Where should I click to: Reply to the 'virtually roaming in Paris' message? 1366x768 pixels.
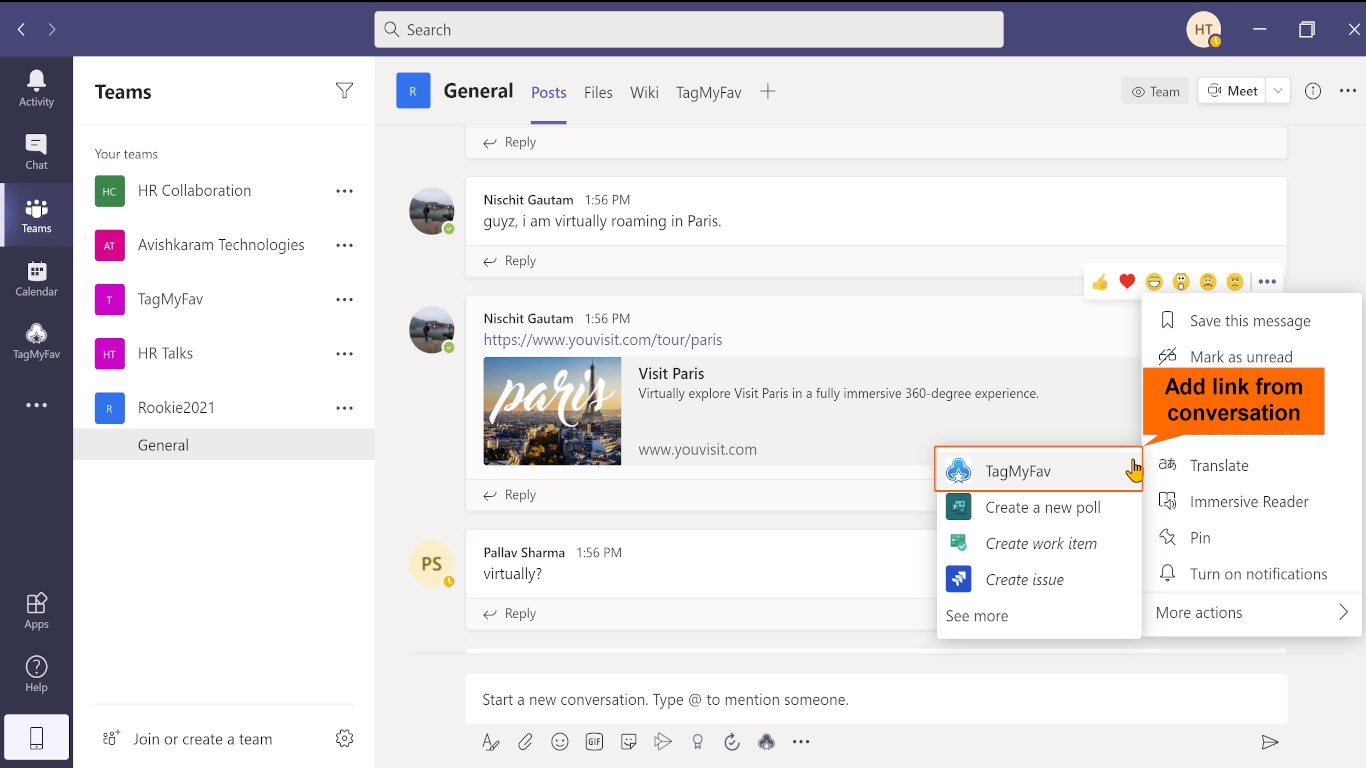point(510,261)
